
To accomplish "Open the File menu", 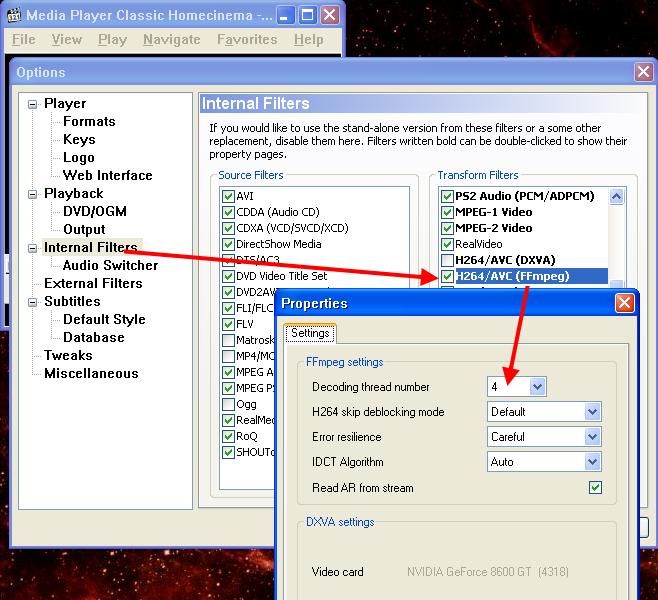I will pos(24,39).
